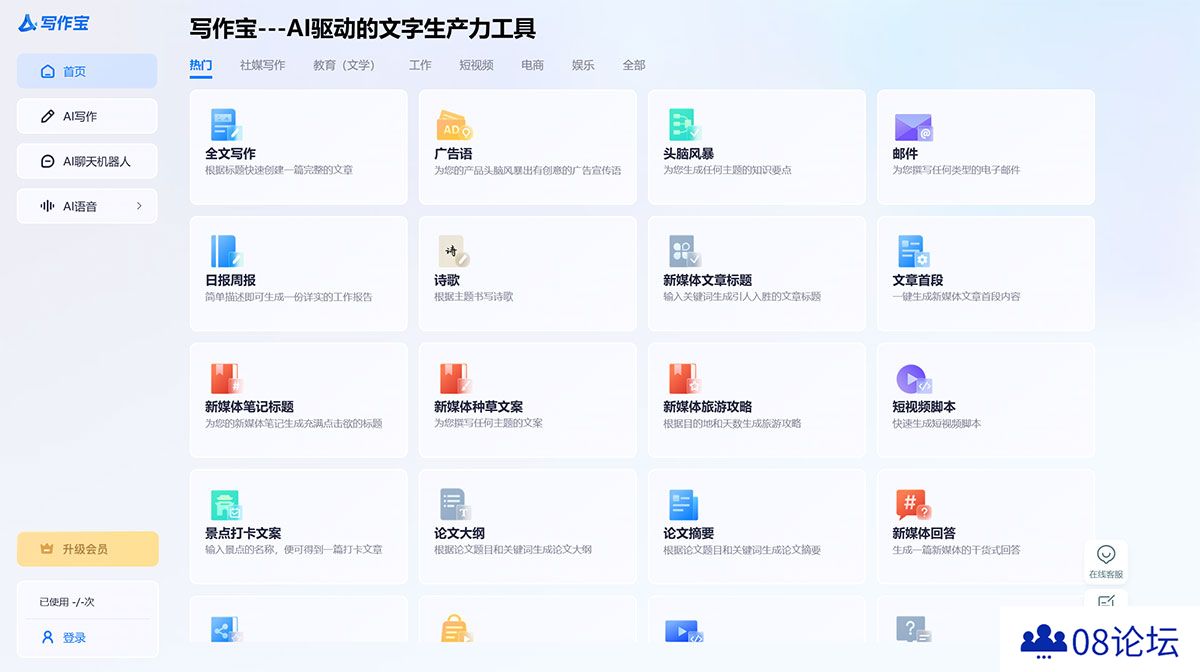The image size is (1200, 672).
Task: Click the 诗歌 title text
Action: coord(447,280)
